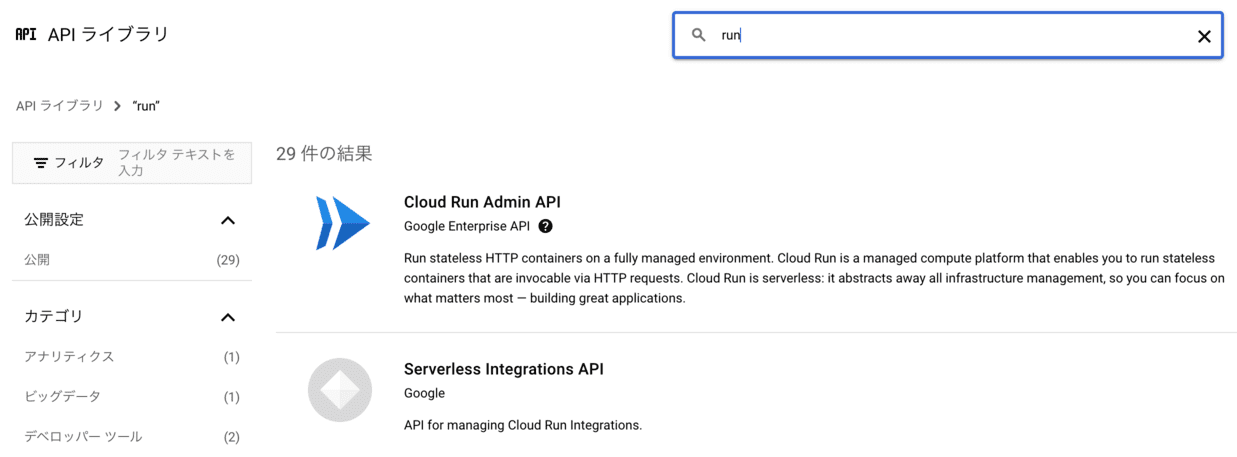Click the Serverless Integrations API logo
This screenshot has width=1237, height=457.
[x=340, y=390]
